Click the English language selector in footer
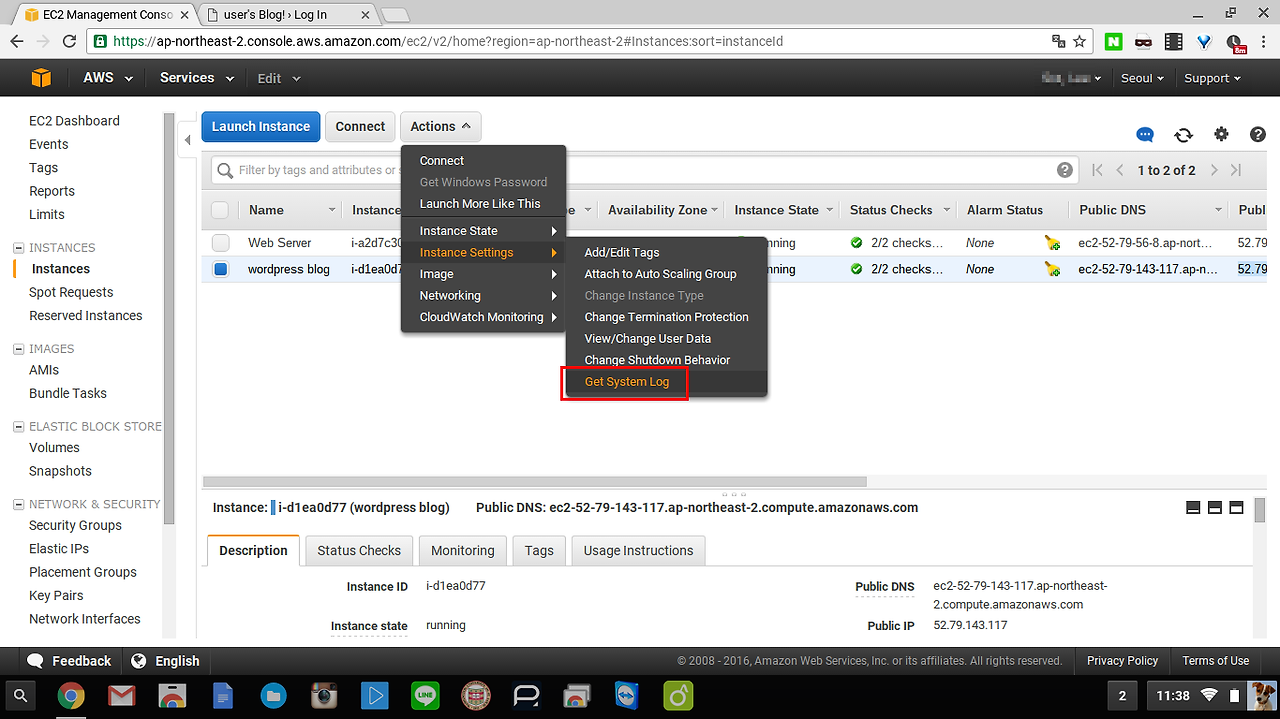This screenshot has height=719, width=1280. point(166,661)
